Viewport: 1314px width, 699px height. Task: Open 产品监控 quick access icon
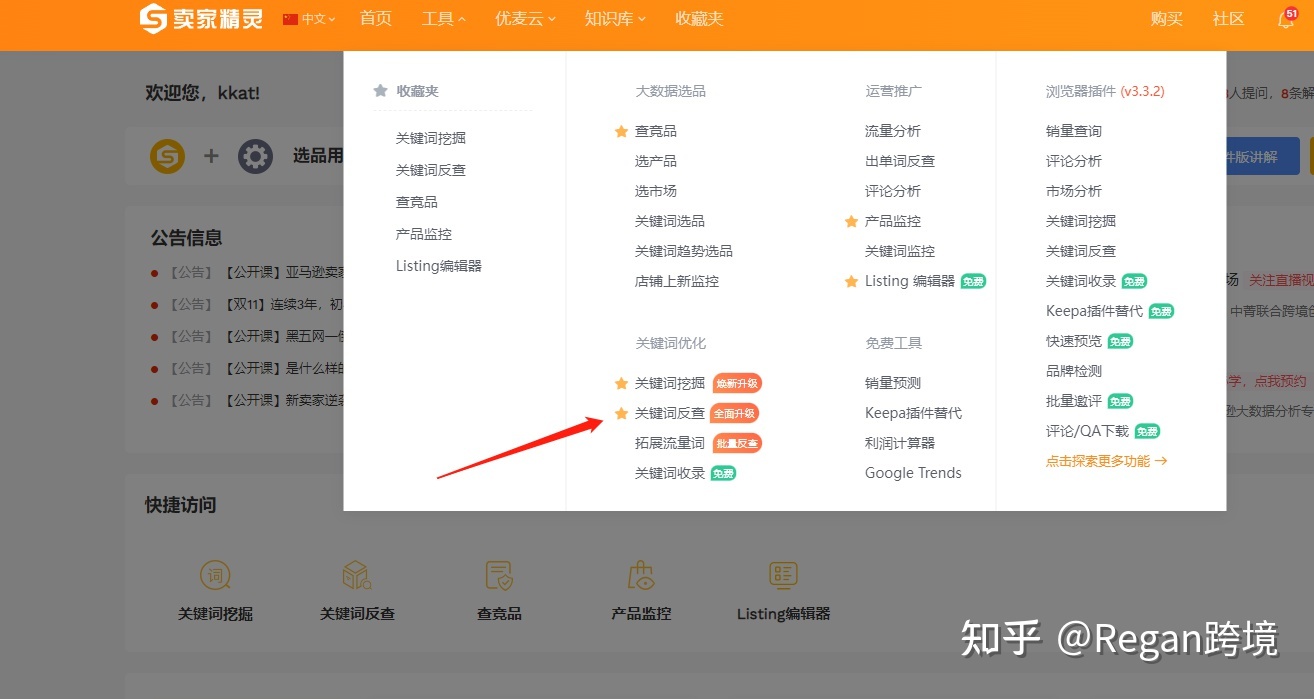point(641,576)
